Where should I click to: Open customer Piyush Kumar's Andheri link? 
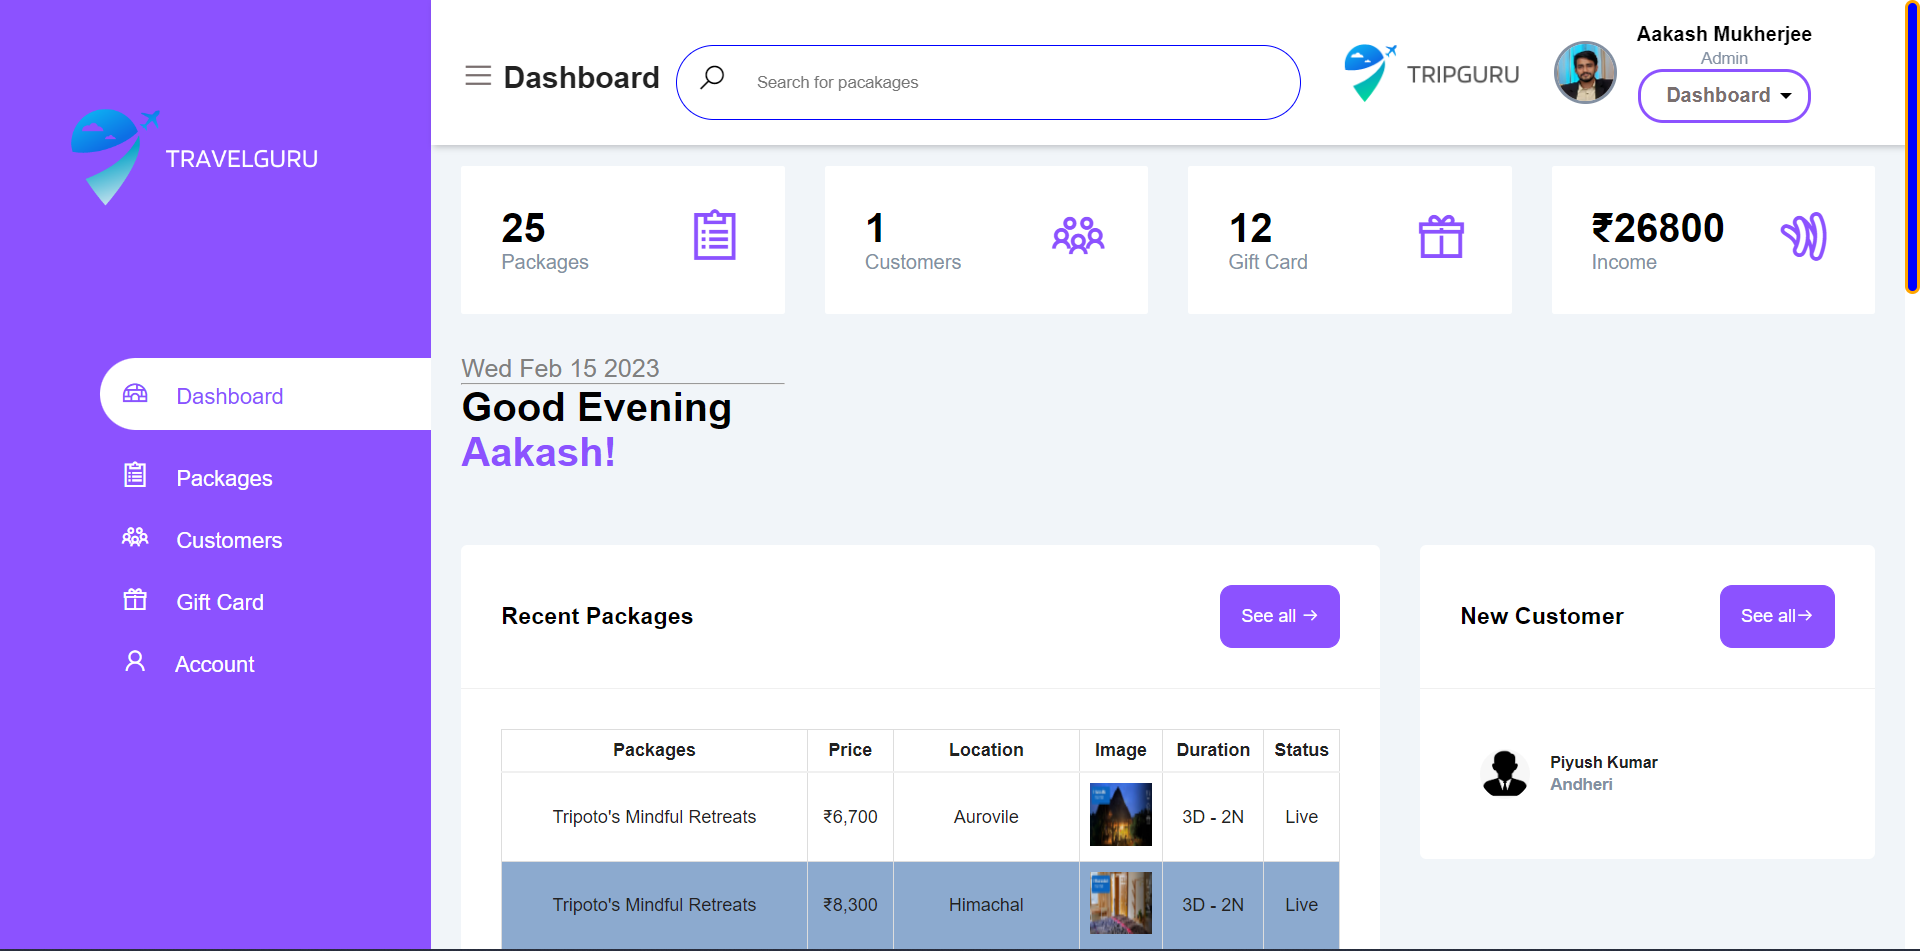[1581, 784]
